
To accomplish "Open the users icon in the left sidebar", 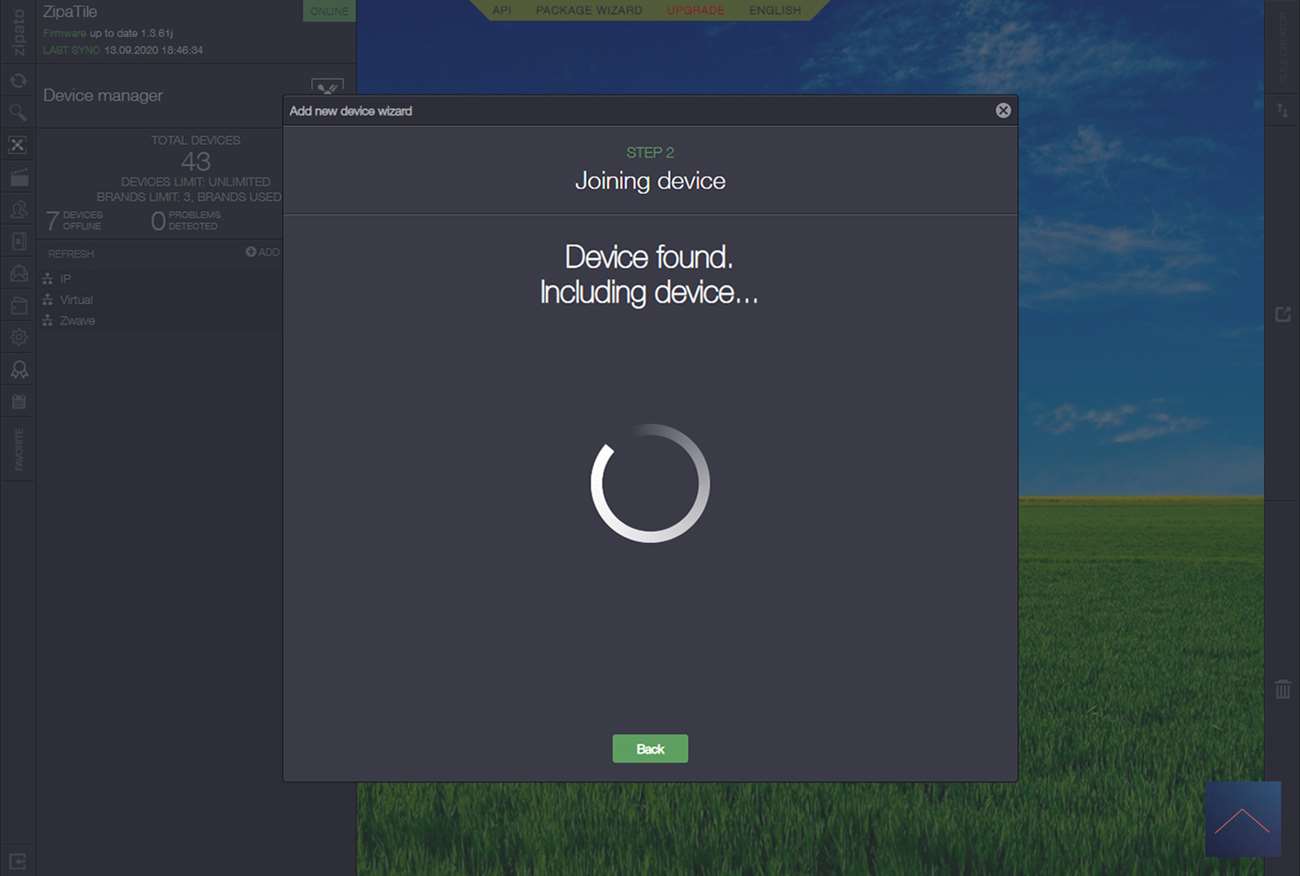I will (18, 209).
